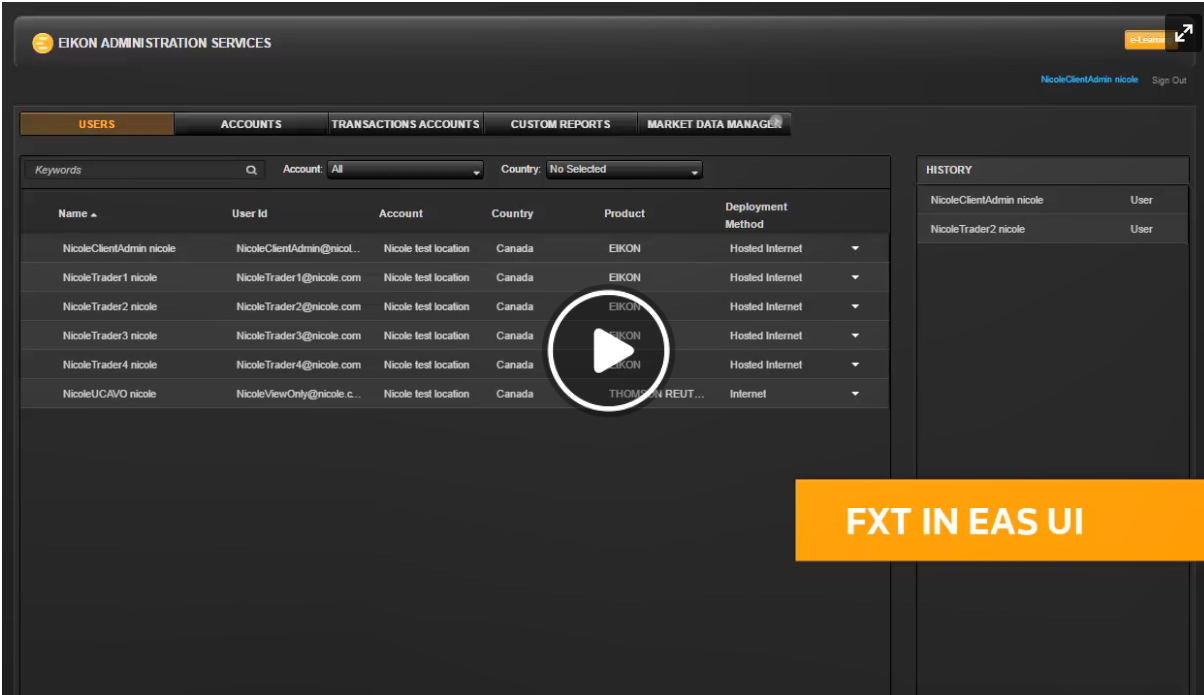1204x695 pixels.
Task: Click the NicoleViewOnly@nicole.c... user id
Action: tap(298, 393)
